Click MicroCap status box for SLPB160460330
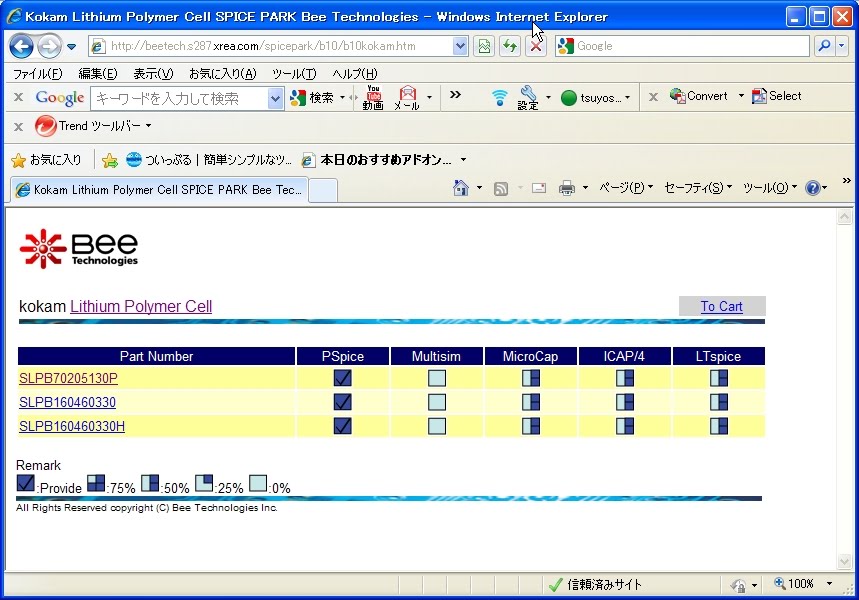The image size is (859, 600). [531, 402]
